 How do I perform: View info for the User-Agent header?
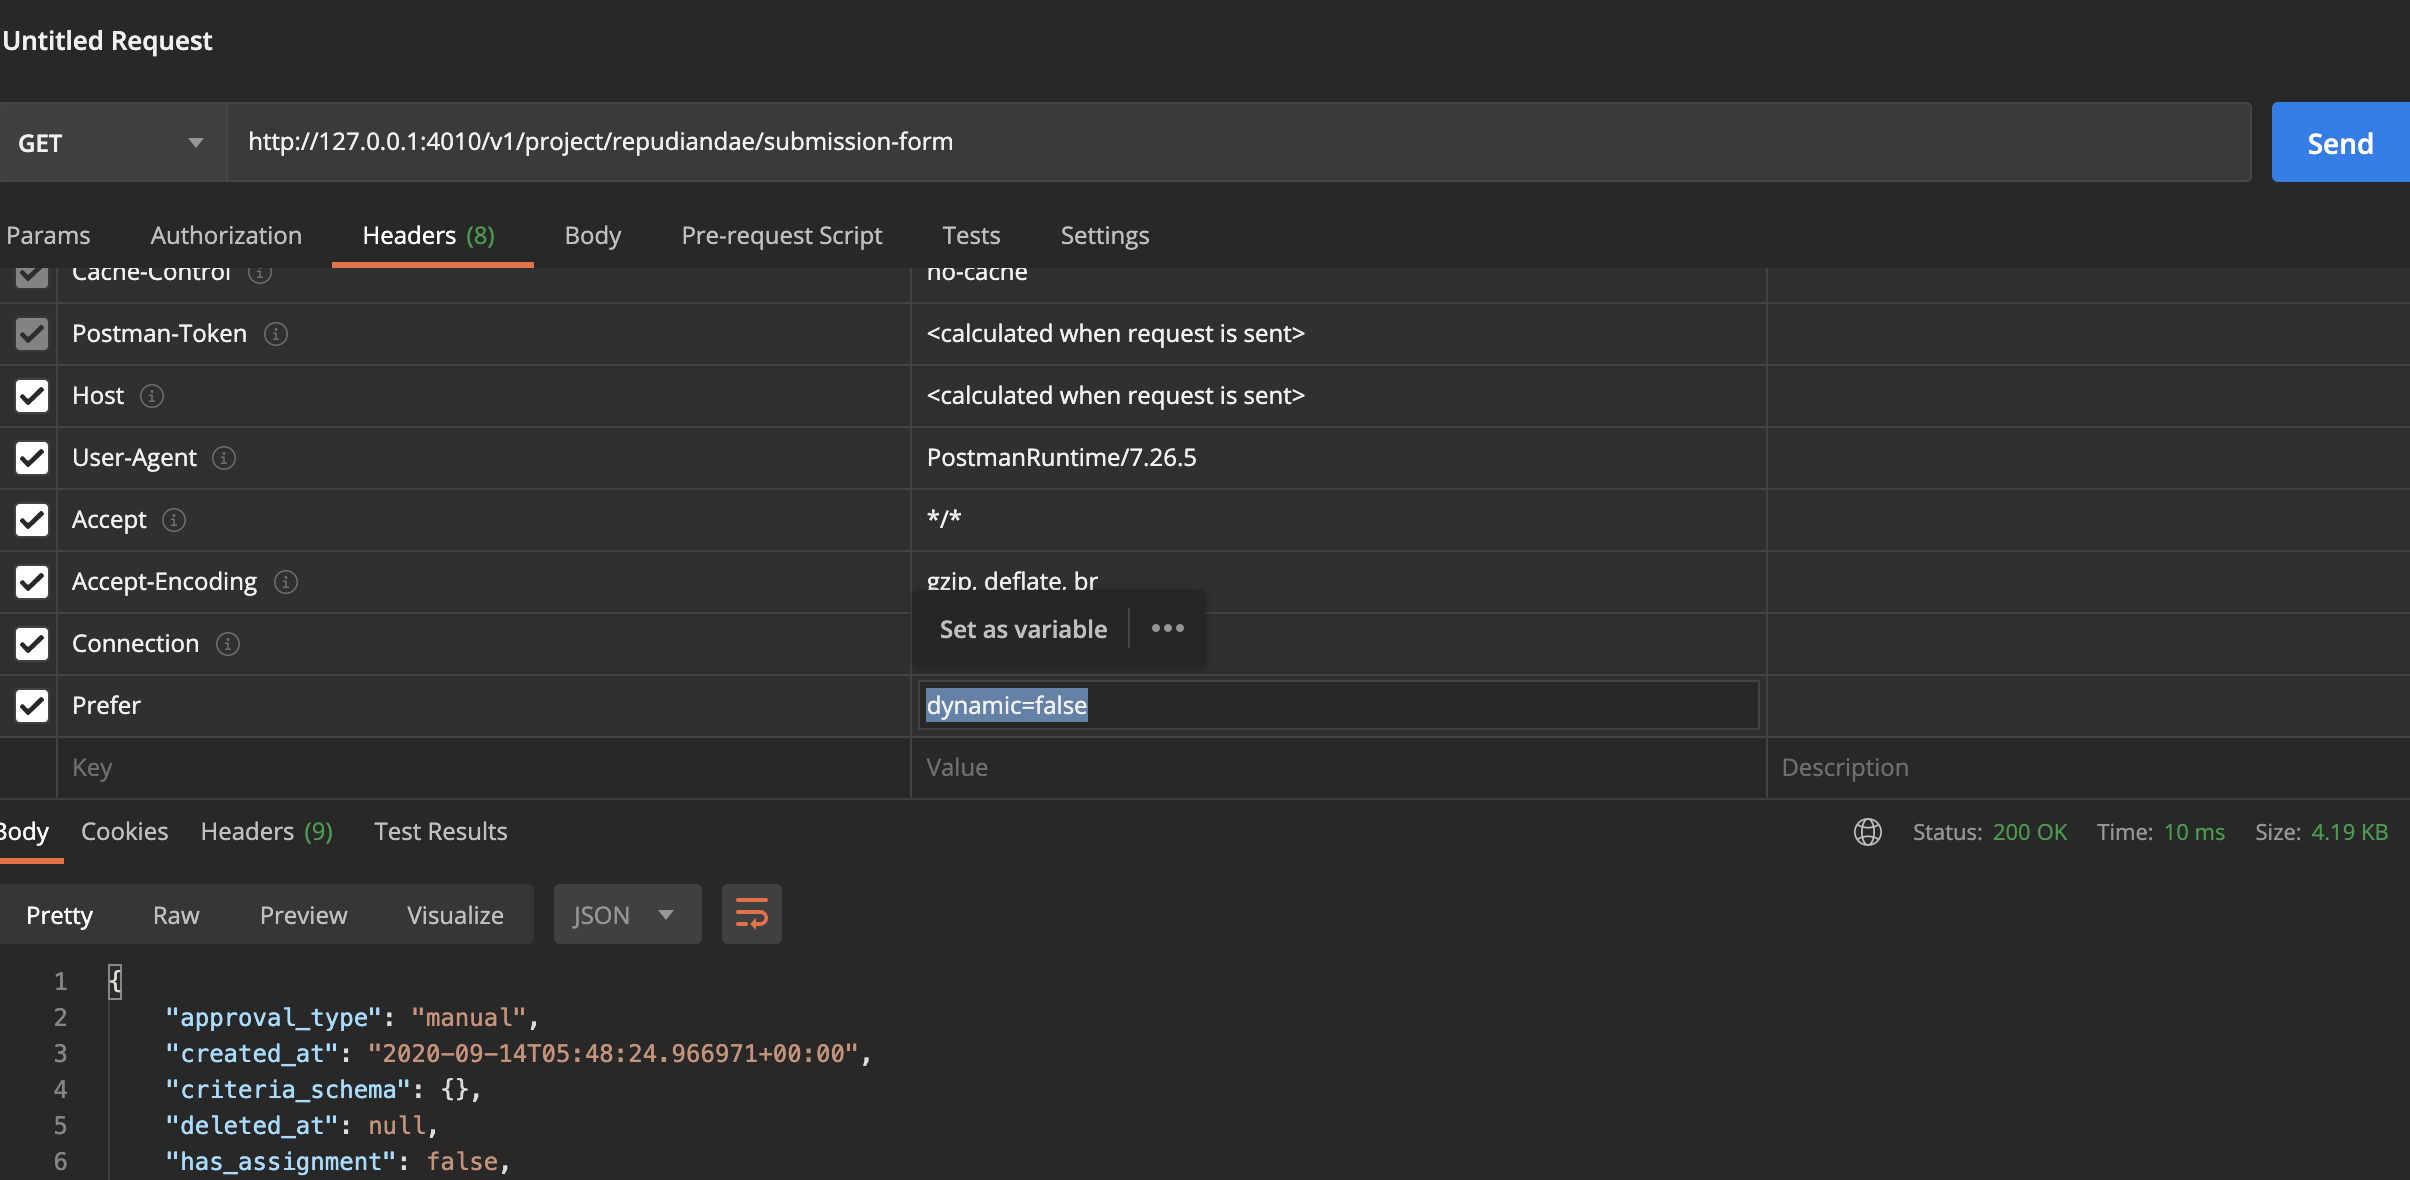point(224,458)
